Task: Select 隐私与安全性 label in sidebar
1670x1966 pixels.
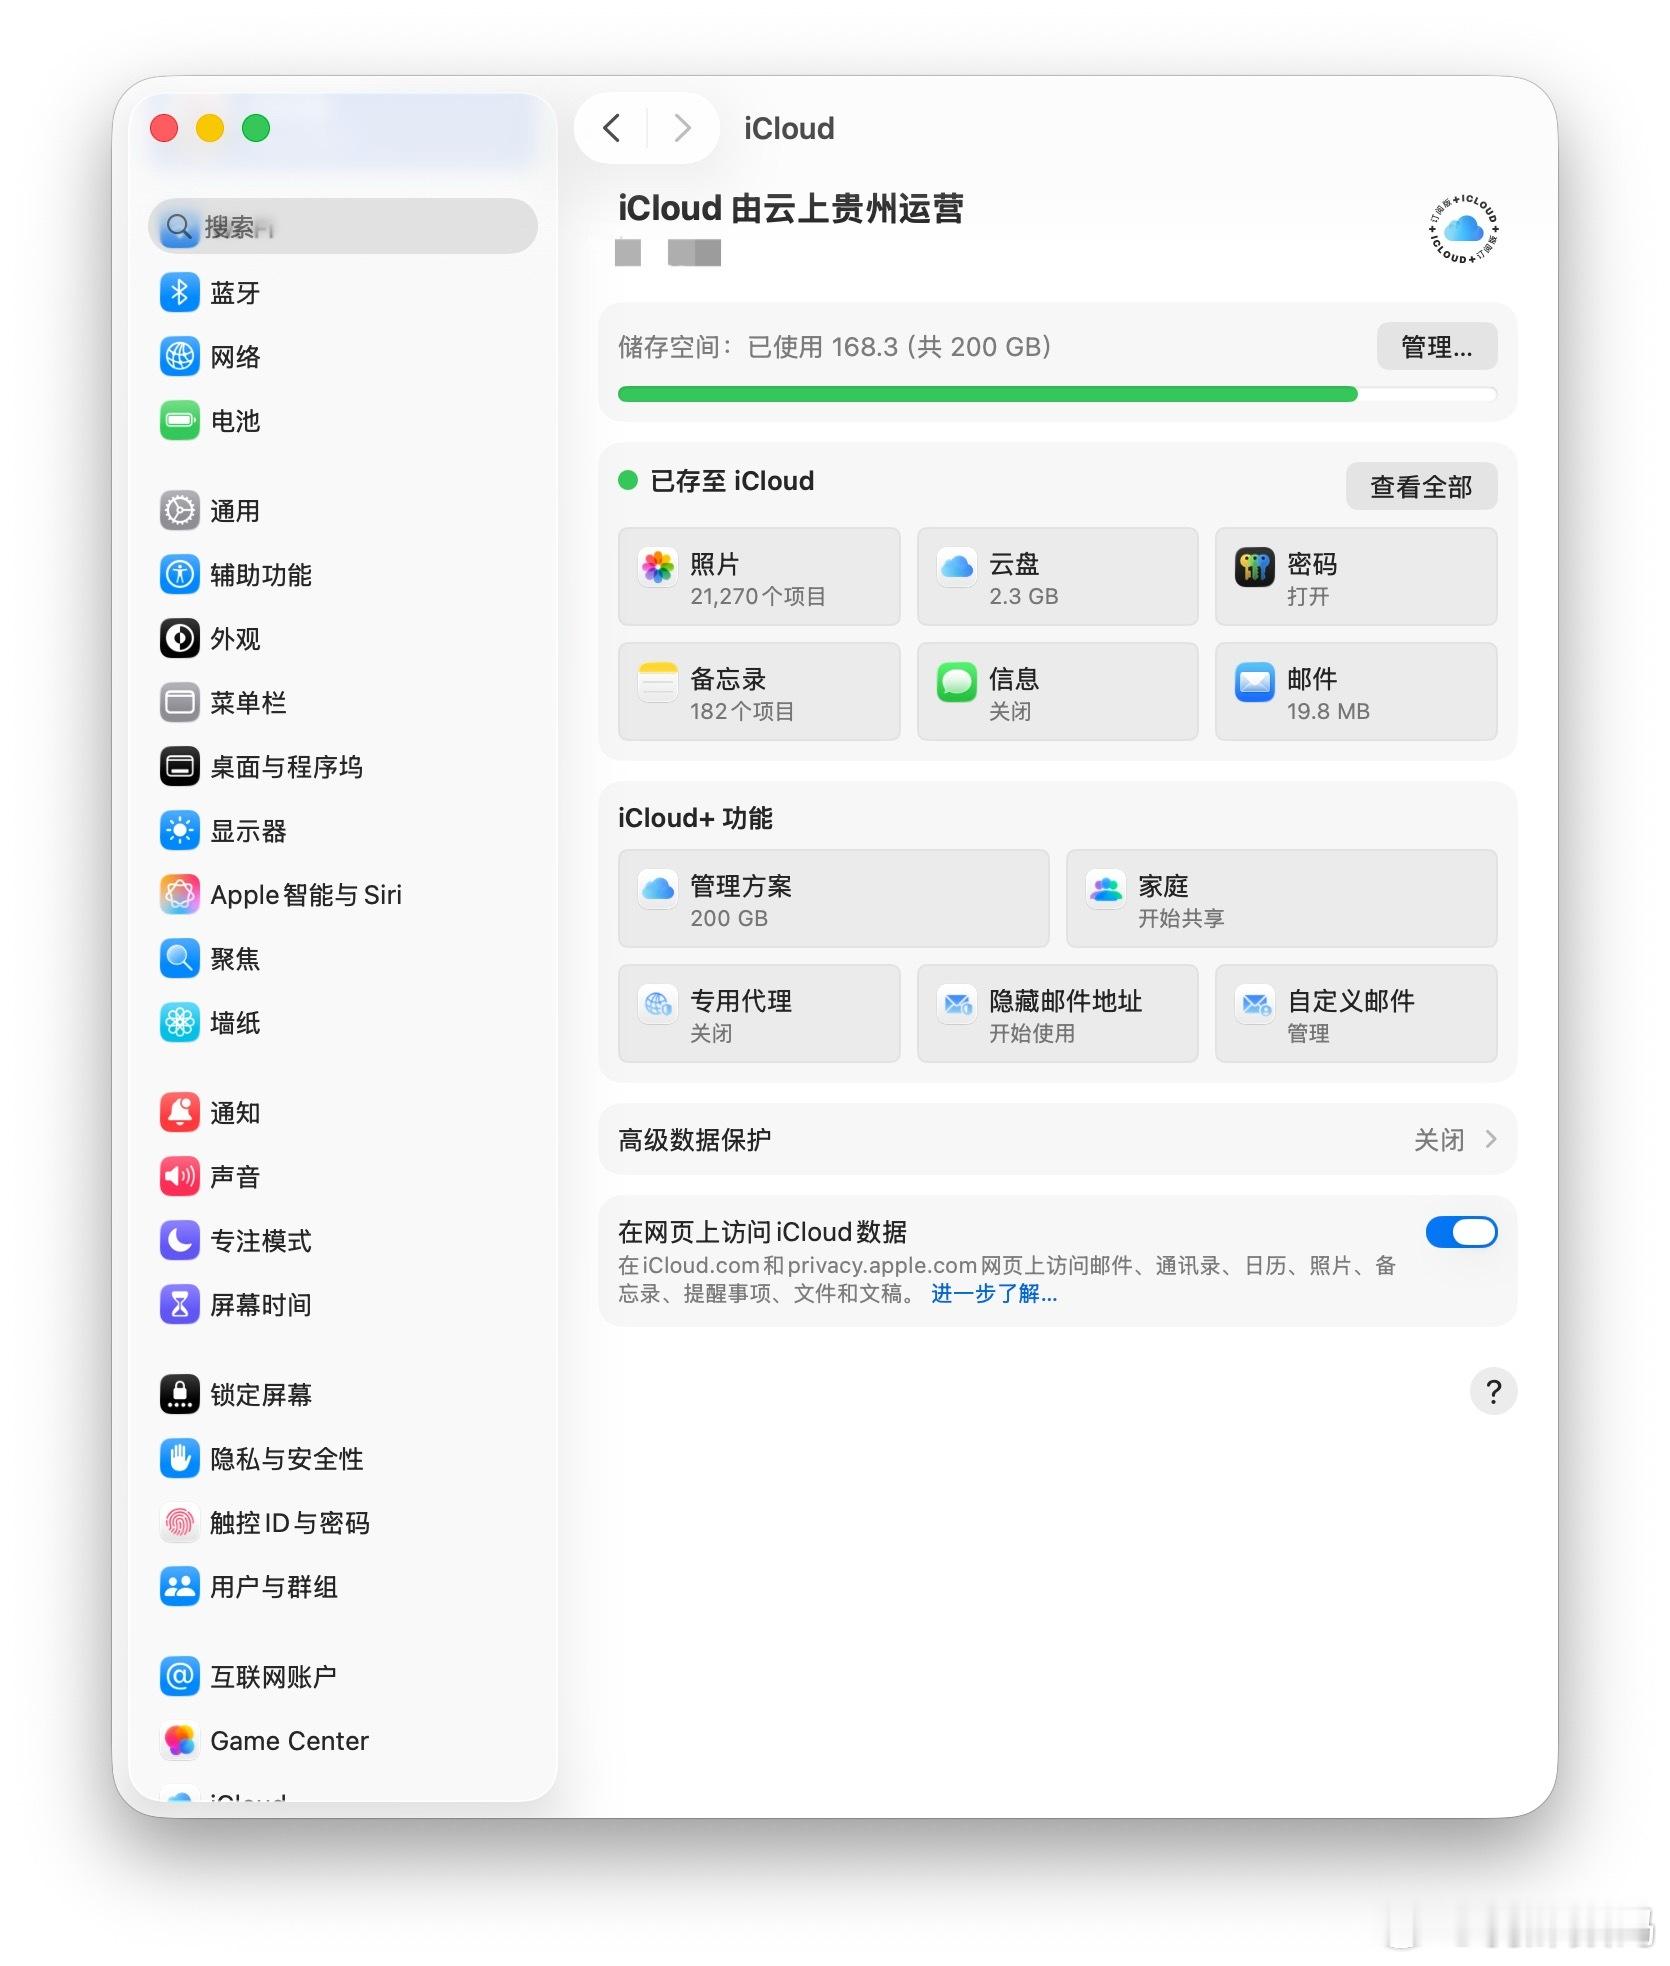Action: [x=287, y=1459]
